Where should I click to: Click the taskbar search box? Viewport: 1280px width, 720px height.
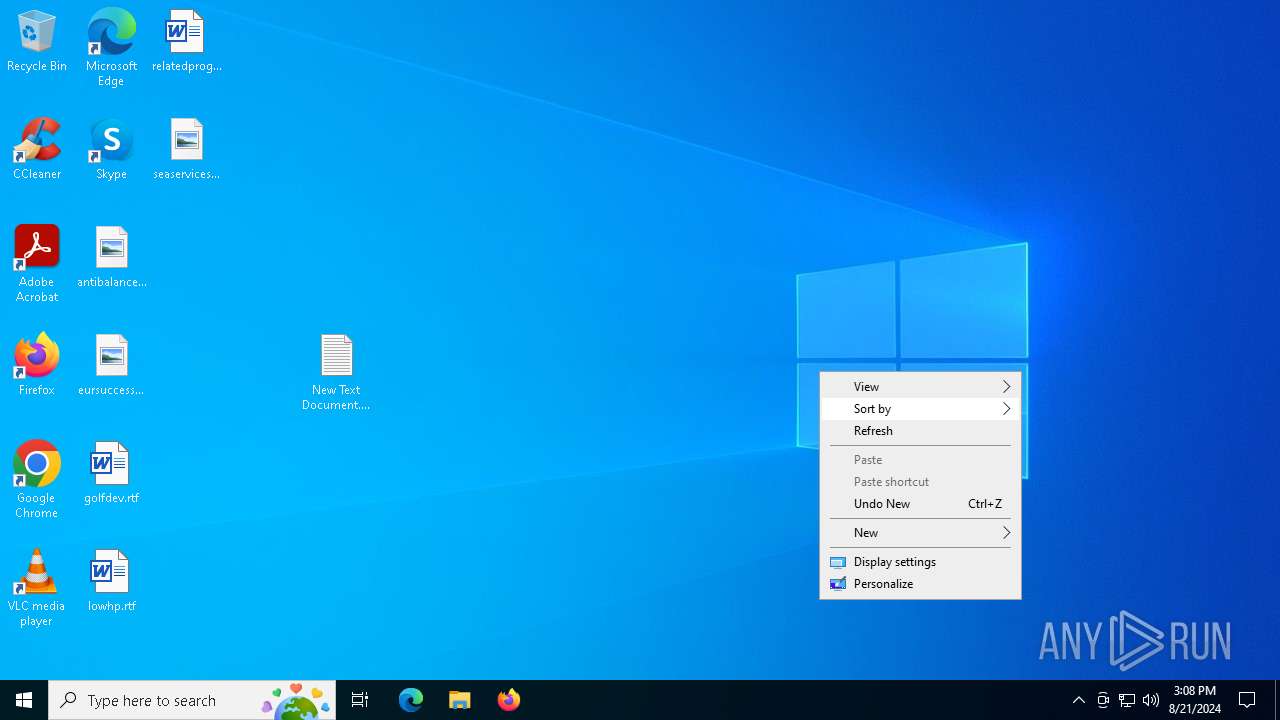[192, 700]
